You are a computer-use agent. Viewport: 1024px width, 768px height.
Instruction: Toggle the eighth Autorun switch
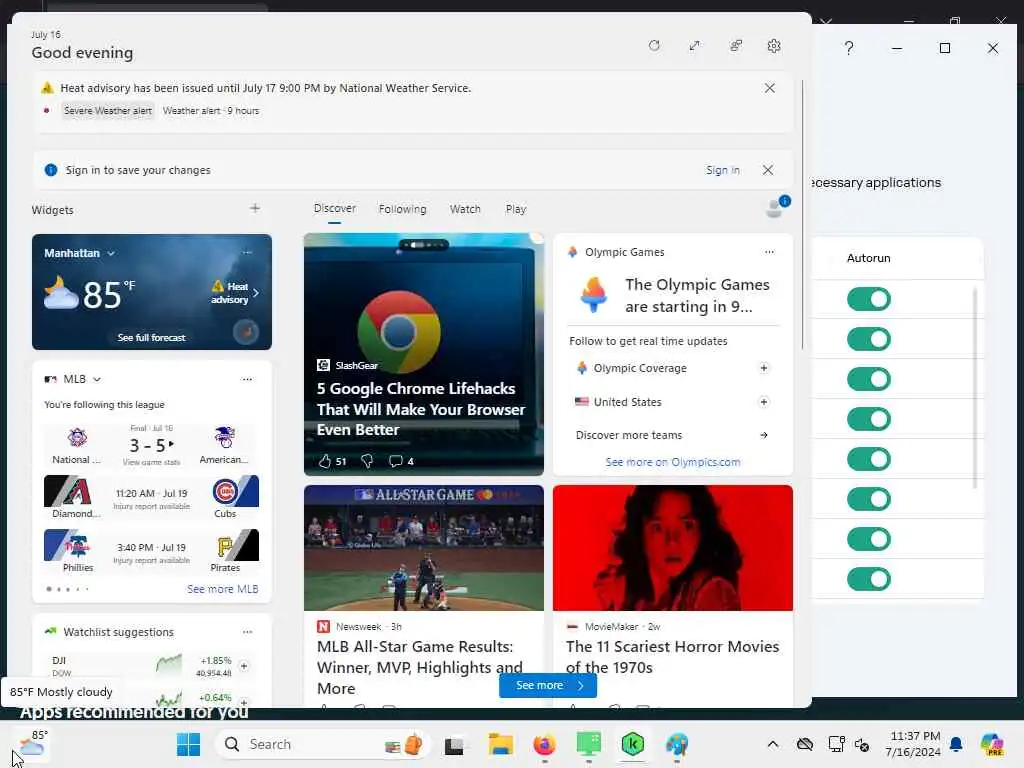[x=869, y=579]
